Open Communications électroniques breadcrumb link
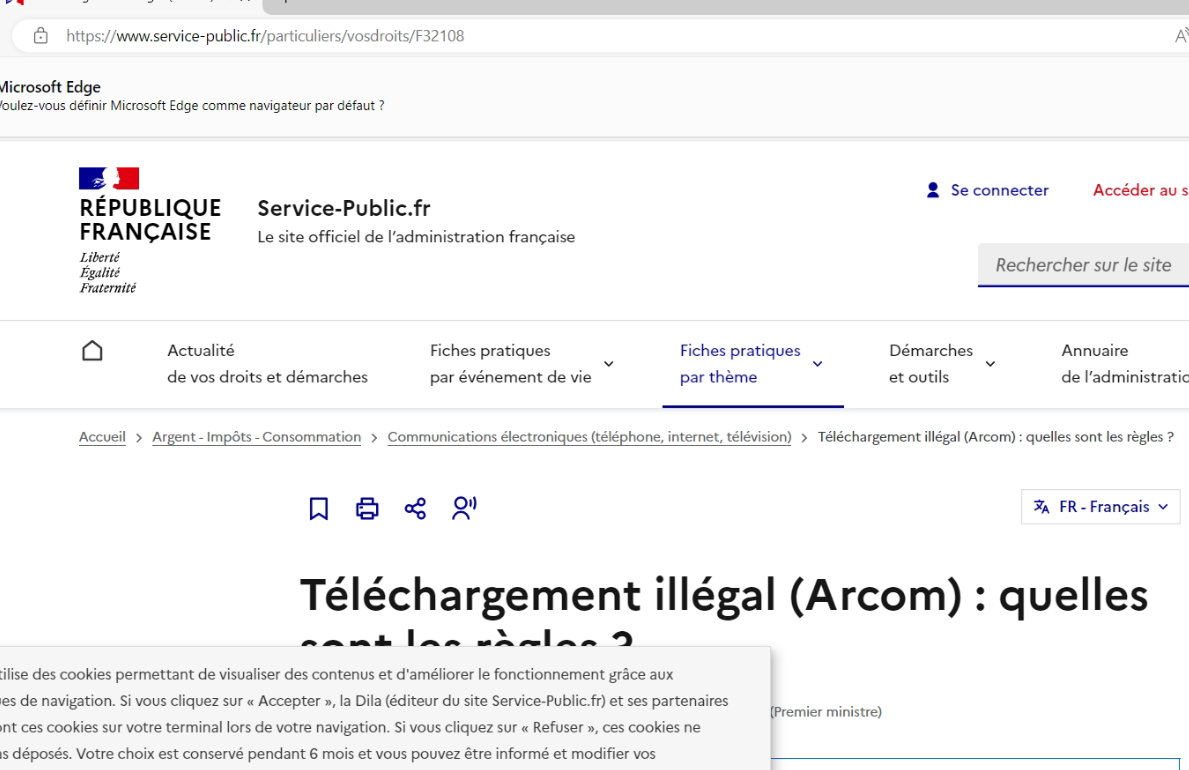The width and height of the screenshot is (1189, 770). point(589,437)
